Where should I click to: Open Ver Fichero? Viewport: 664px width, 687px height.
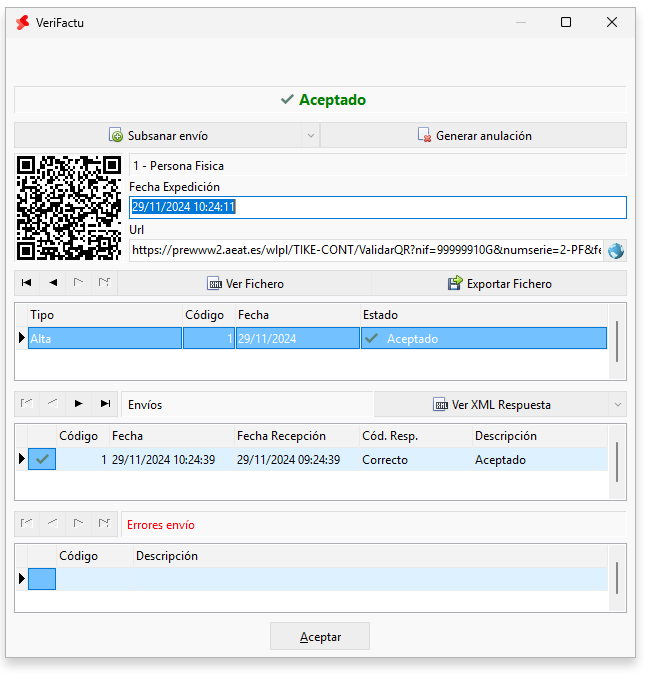pyautogui.click(x=244, y=284)
